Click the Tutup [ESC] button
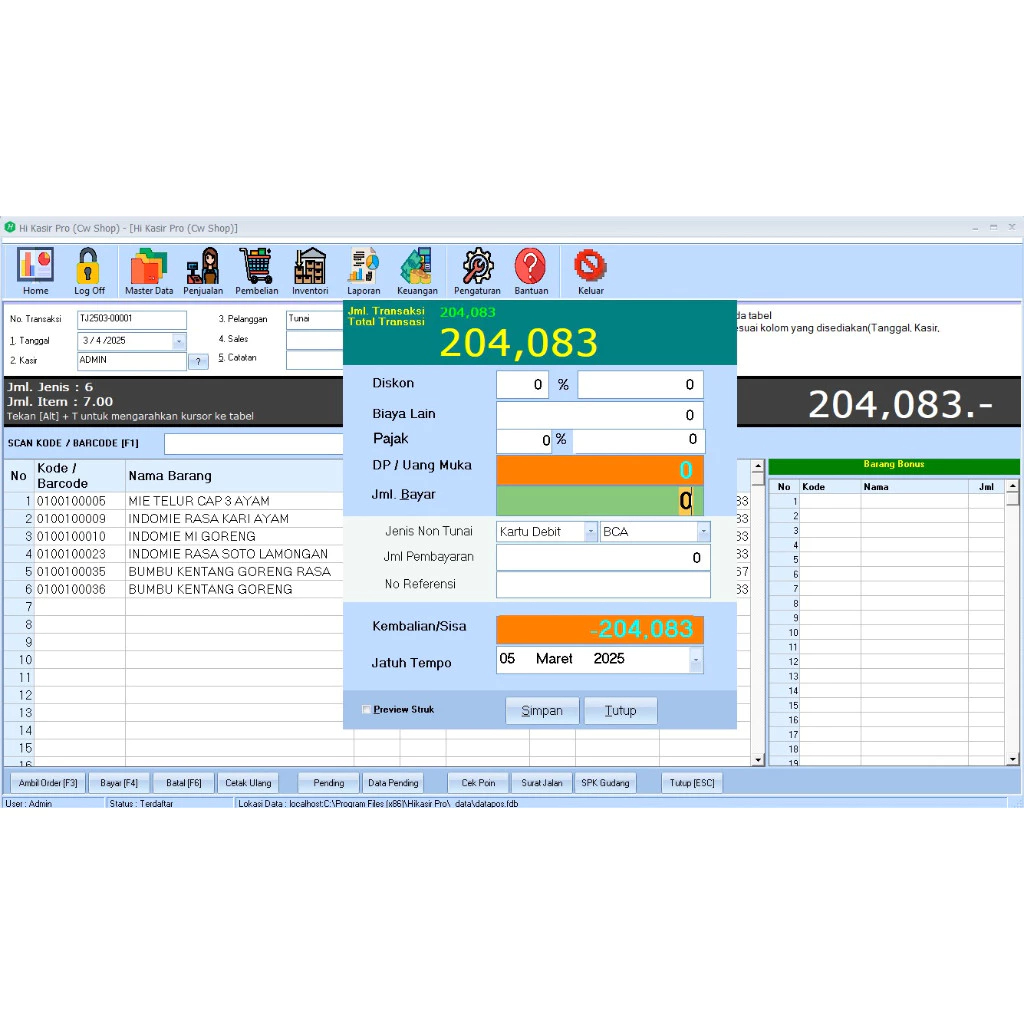Viewport: 1024px width, 1024px height. pyautogui.click(x=692, y=782)
